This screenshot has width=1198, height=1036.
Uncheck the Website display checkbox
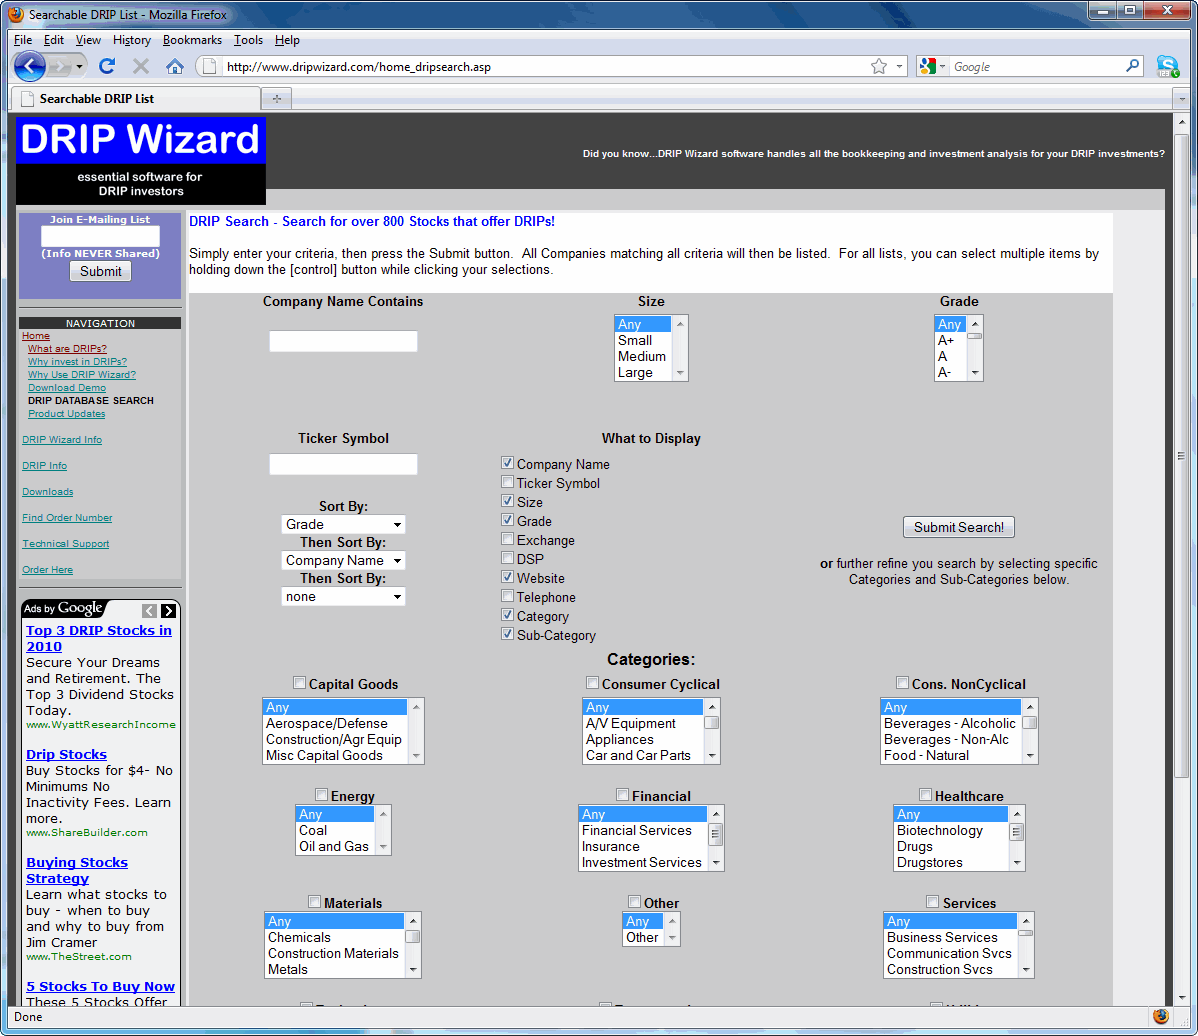(508, 577)
